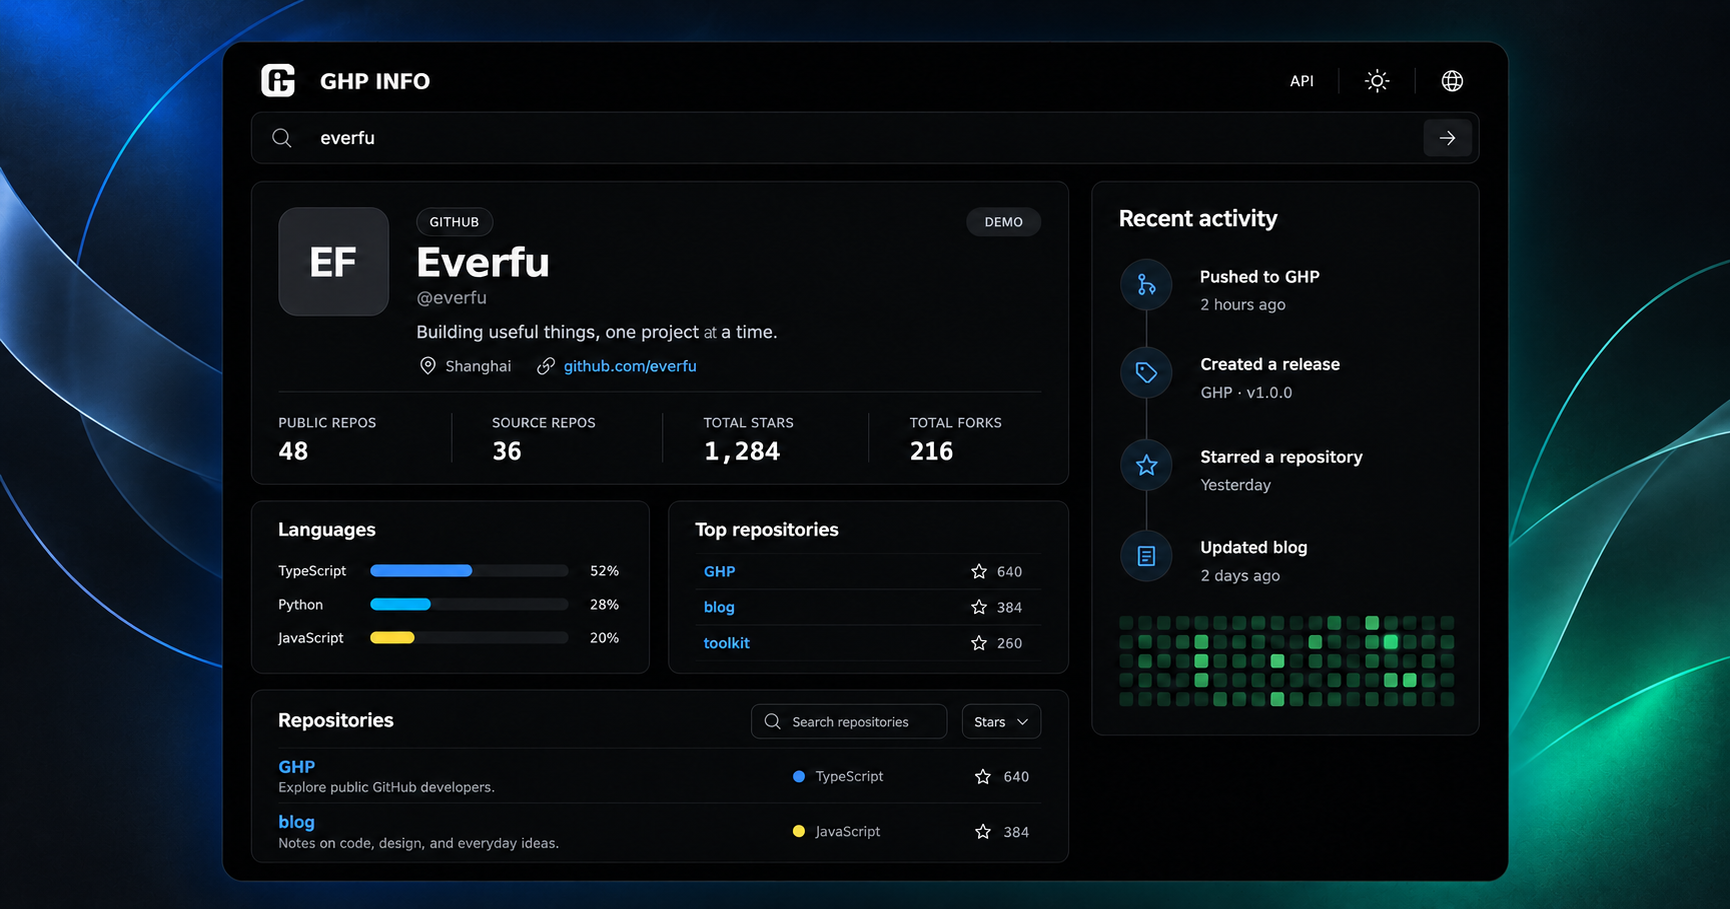Image resolution: width=1730 pixels, height=909 pixels.
Task: Open the API link in header
Action: click(1301, 81)
